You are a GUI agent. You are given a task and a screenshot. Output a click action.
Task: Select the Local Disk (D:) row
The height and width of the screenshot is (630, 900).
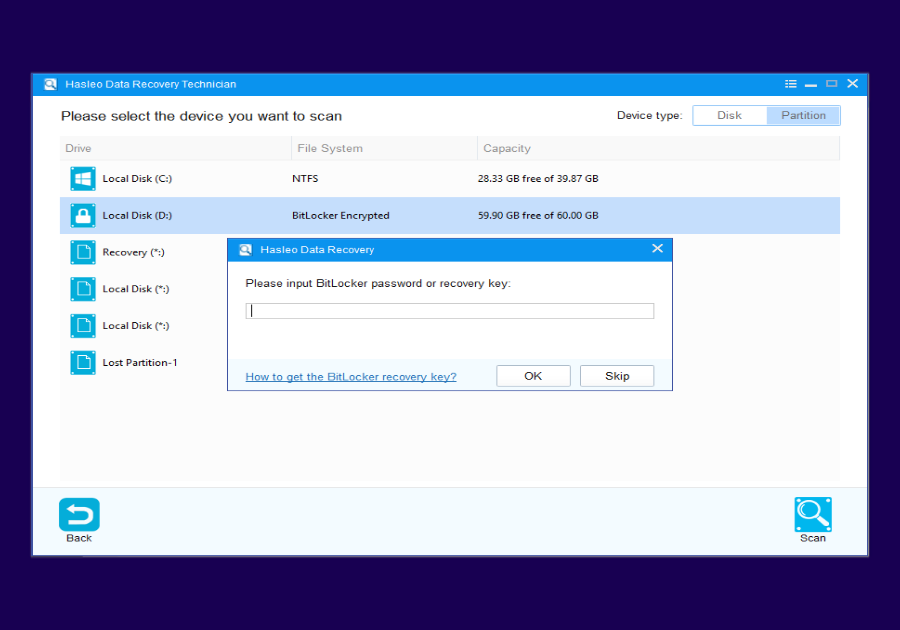coord(150,215)
